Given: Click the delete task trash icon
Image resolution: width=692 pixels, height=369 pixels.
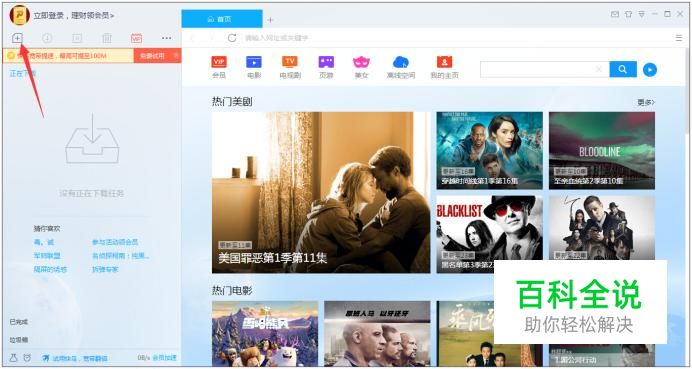Looking at the screenshot, I should tap(107, 38).
